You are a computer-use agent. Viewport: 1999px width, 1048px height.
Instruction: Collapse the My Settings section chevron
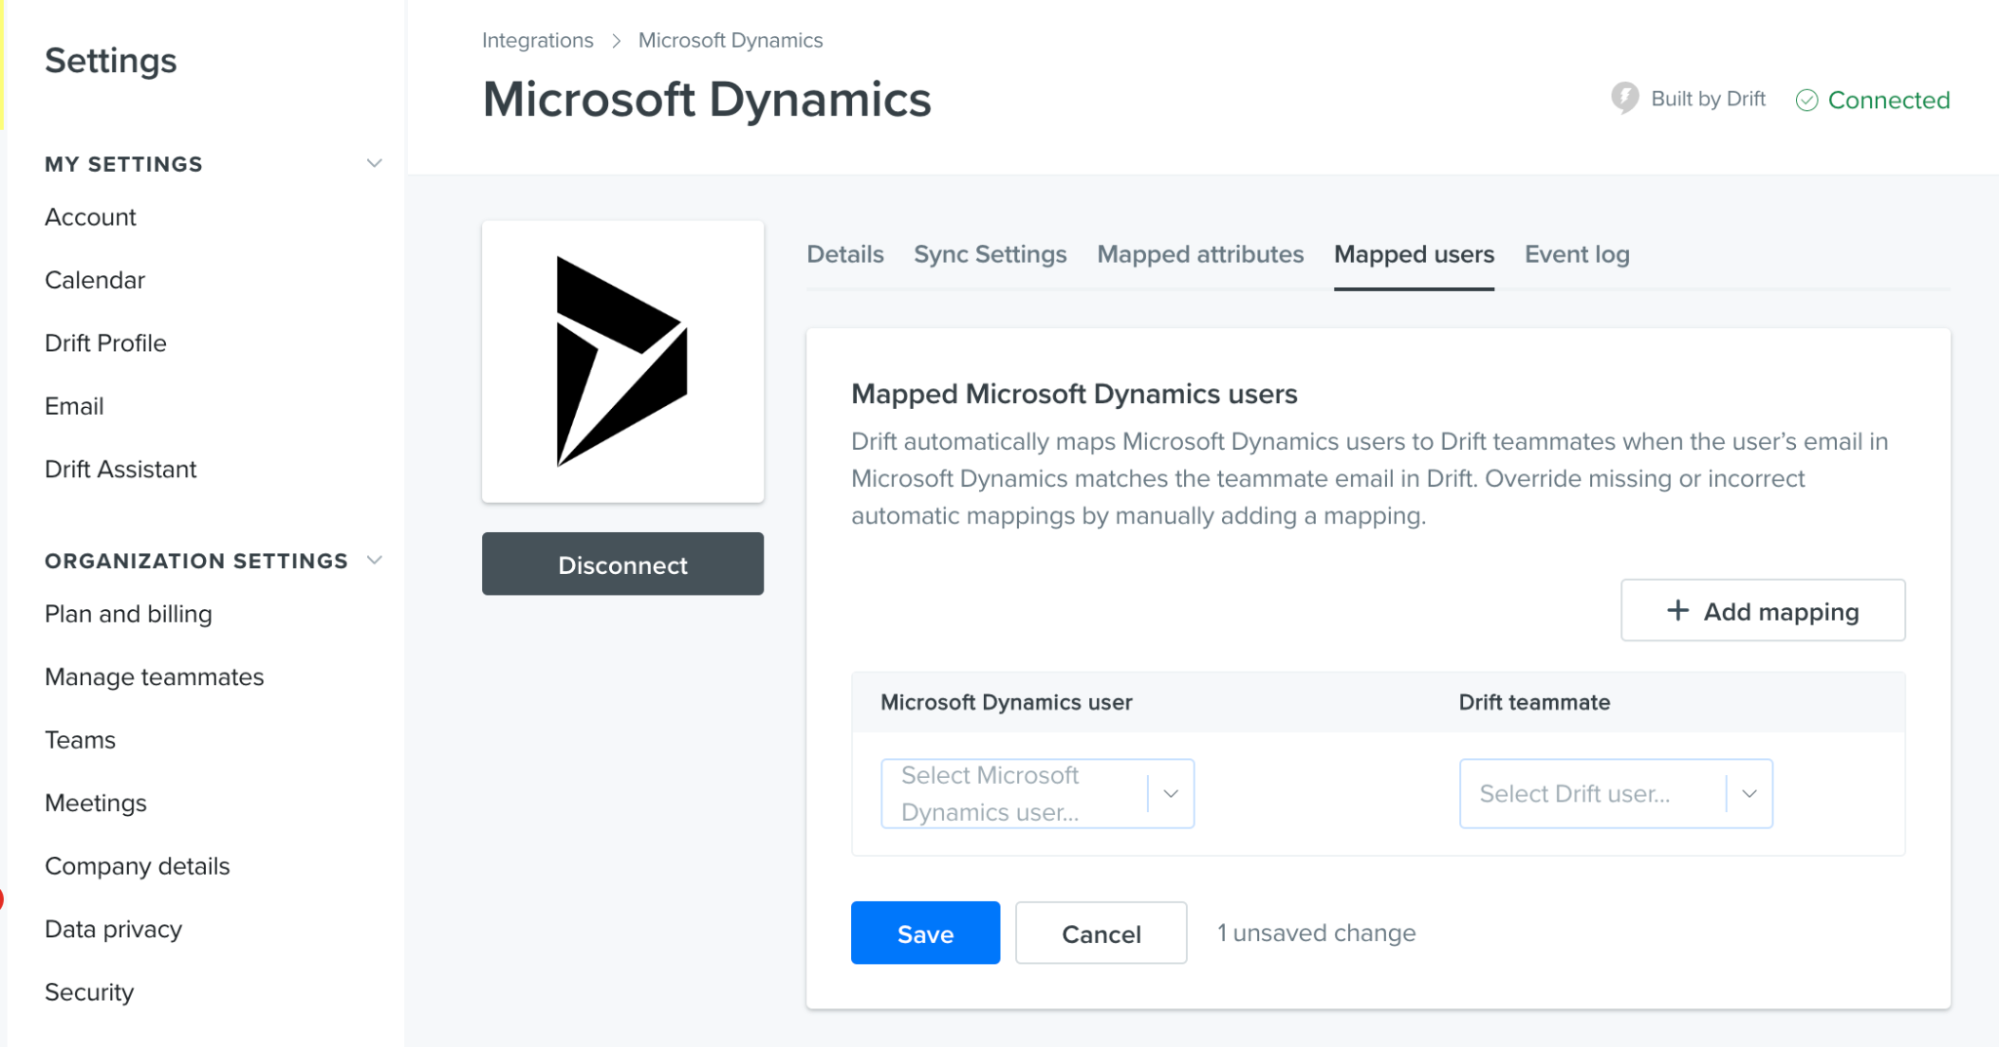(374, 163)
